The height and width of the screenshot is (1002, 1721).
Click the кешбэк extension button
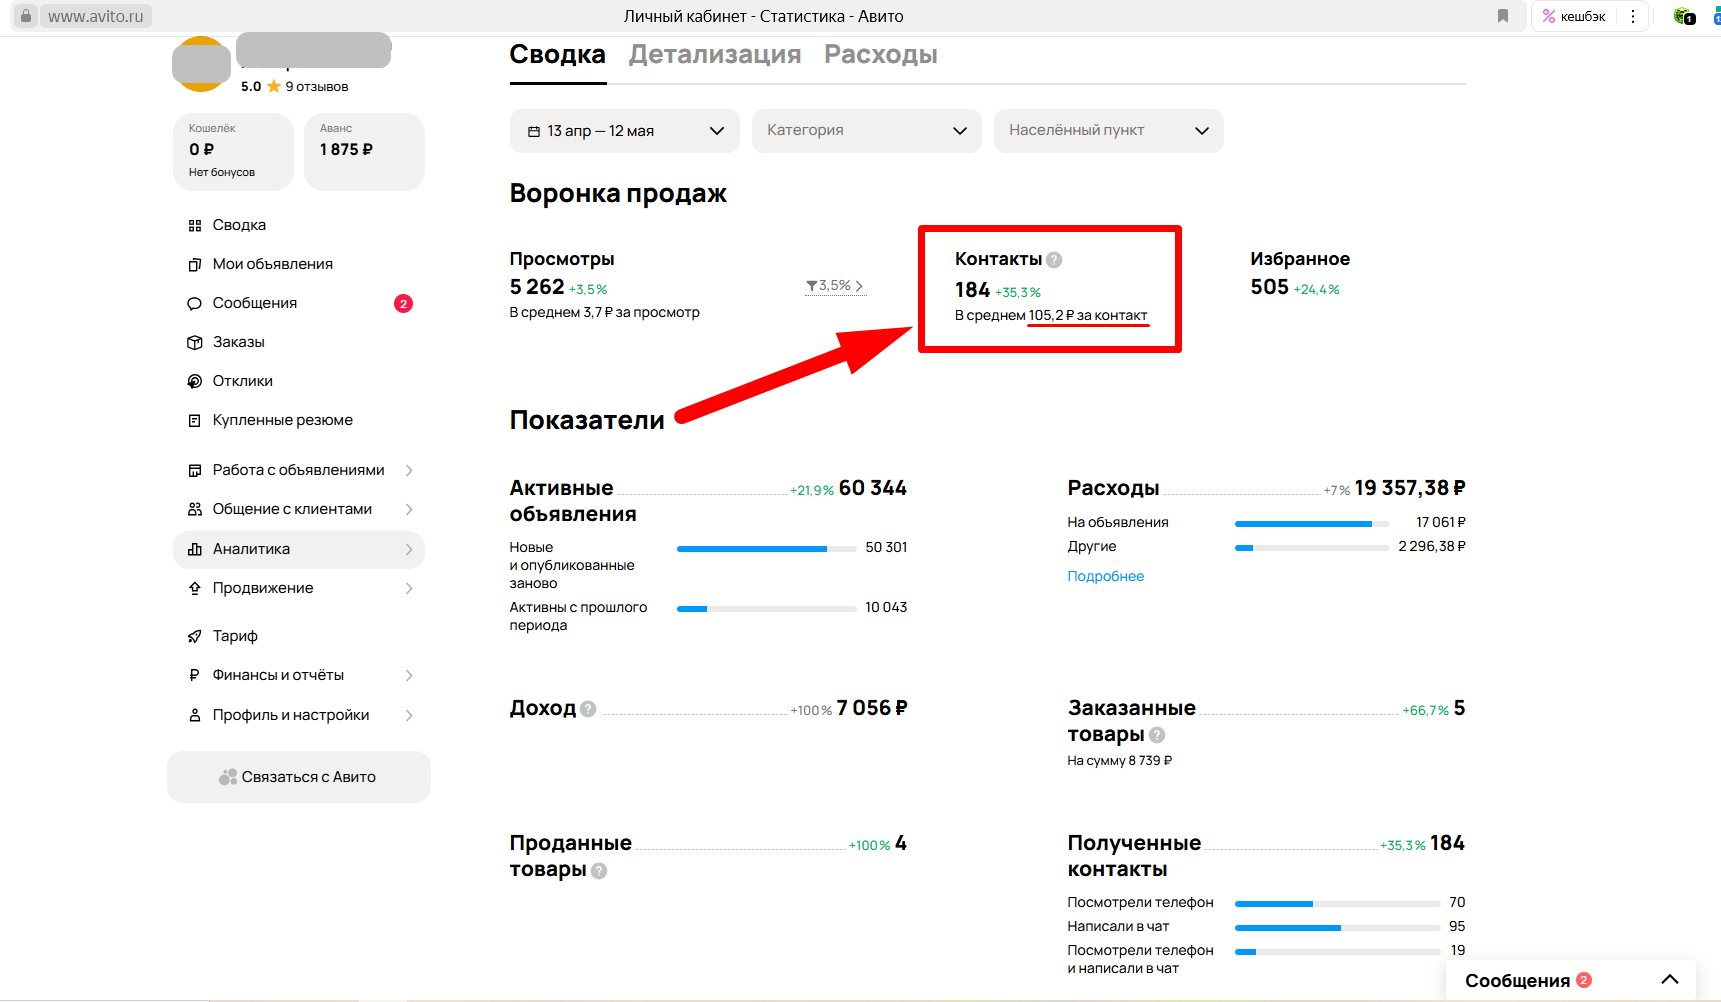click(x=1574, y=16)
